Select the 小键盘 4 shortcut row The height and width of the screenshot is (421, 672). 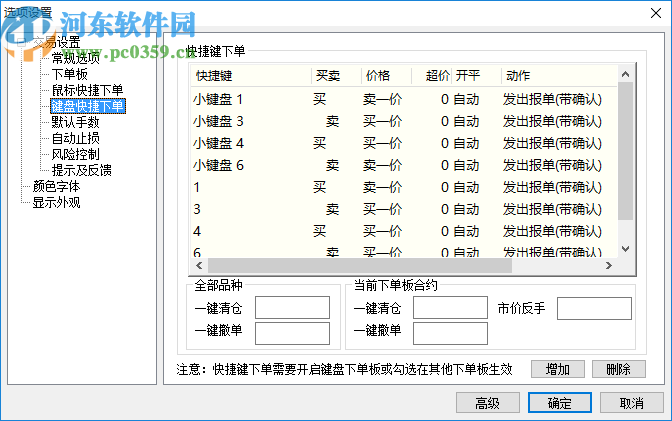pyautogui.click(x=404, y=143)
